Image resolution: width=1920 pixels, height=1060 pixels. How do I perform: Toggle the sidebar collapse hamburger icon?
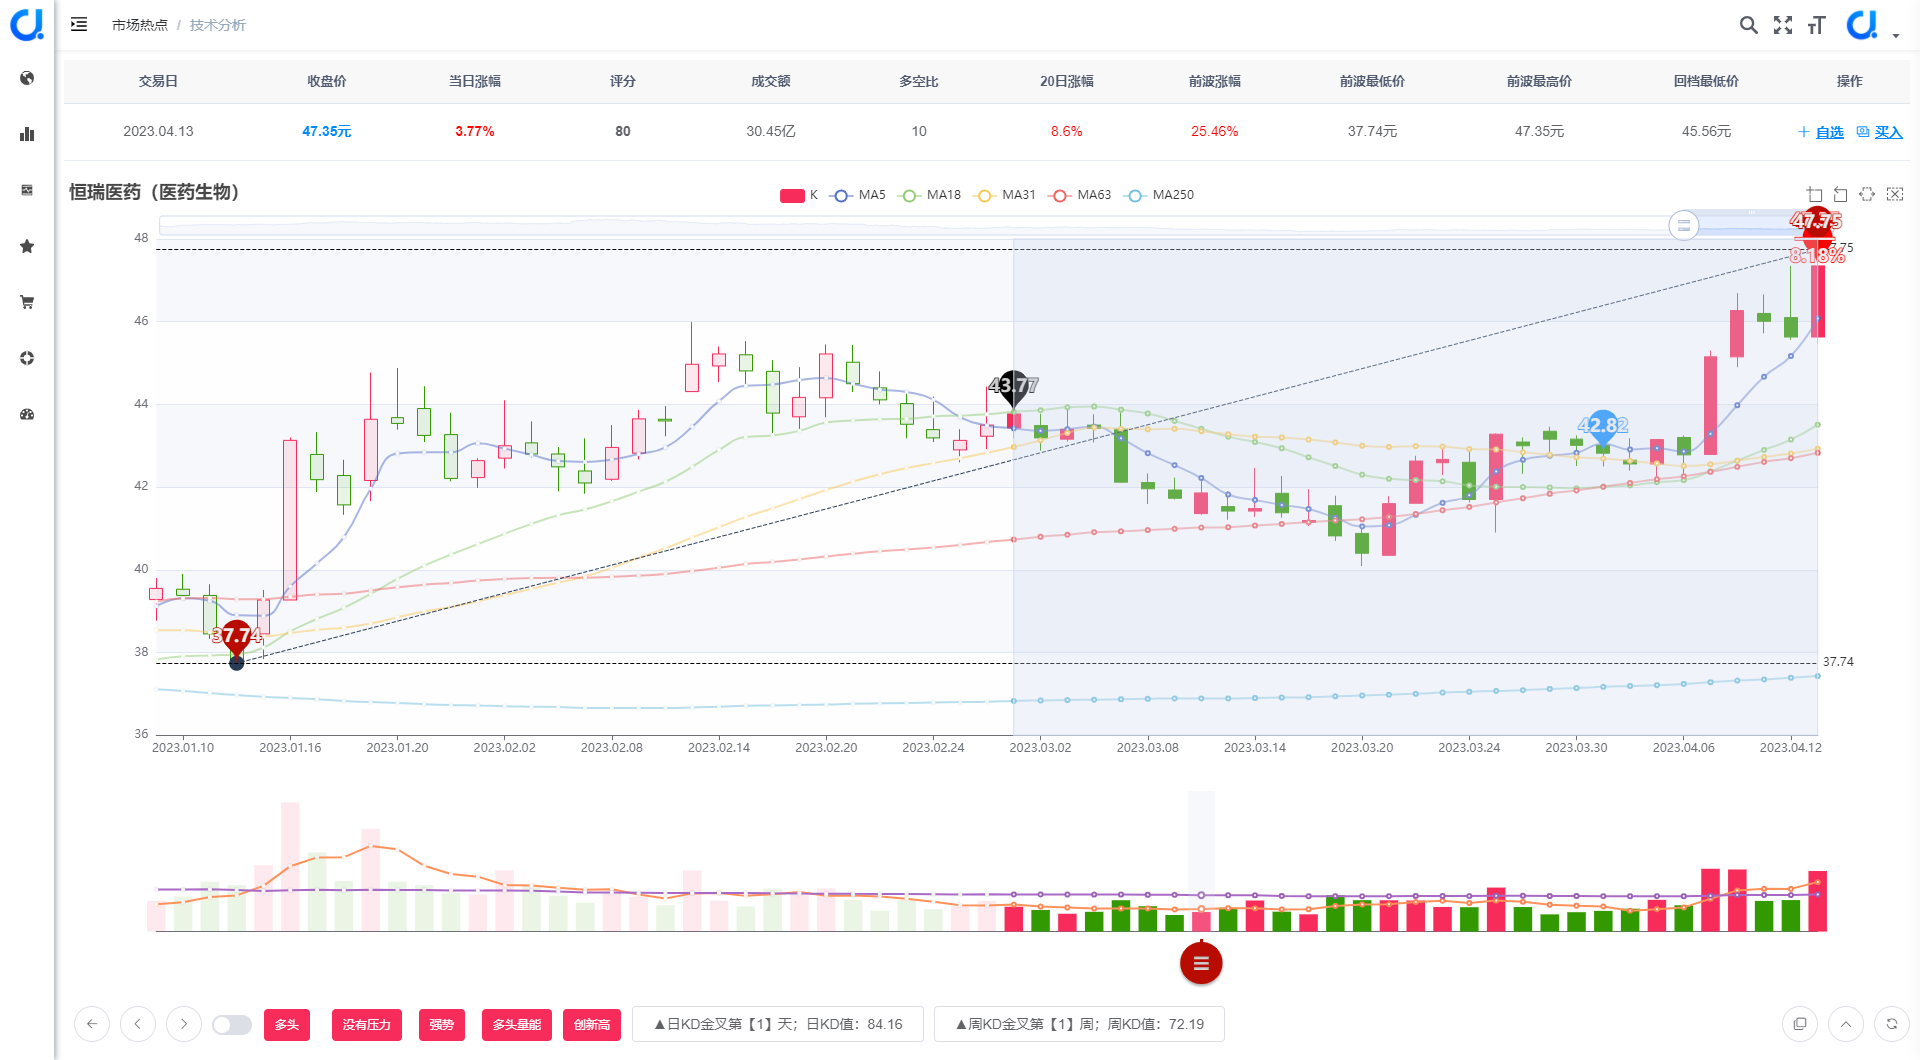[x=79, y=24]
